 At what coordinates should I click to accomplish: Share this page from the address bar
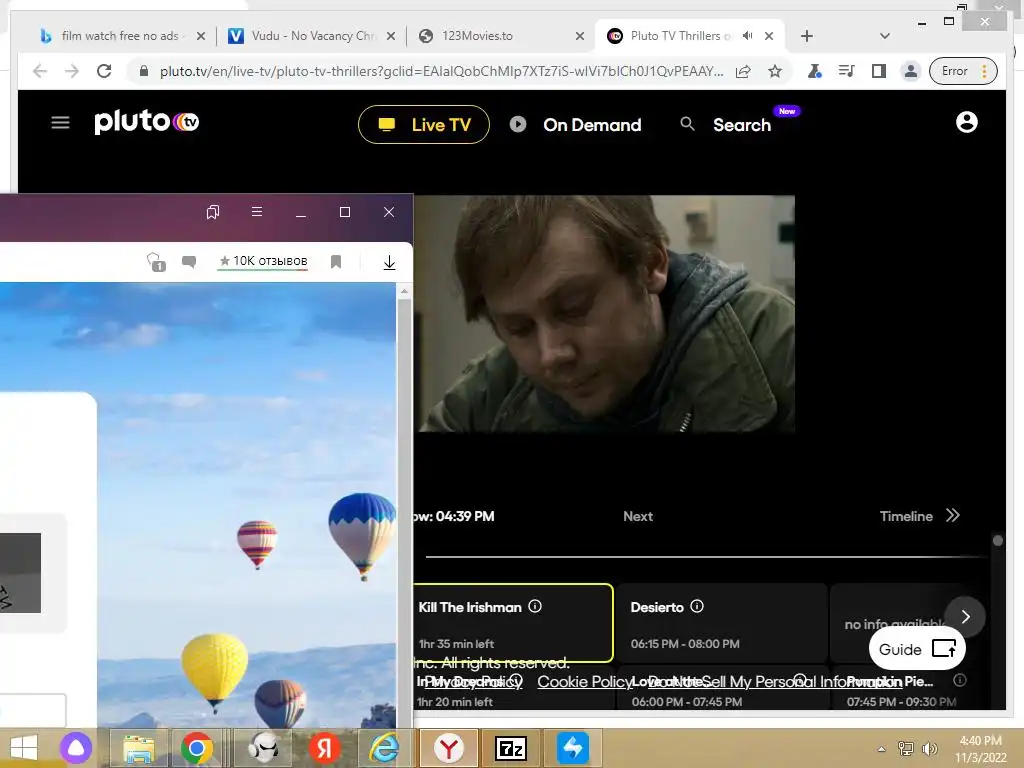pos(743,71)
